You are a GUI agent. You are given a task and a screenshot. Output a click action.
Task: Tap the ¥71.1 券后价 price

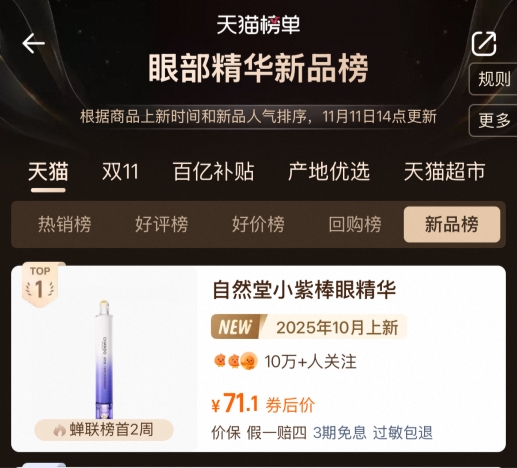(x=263, y=404)
